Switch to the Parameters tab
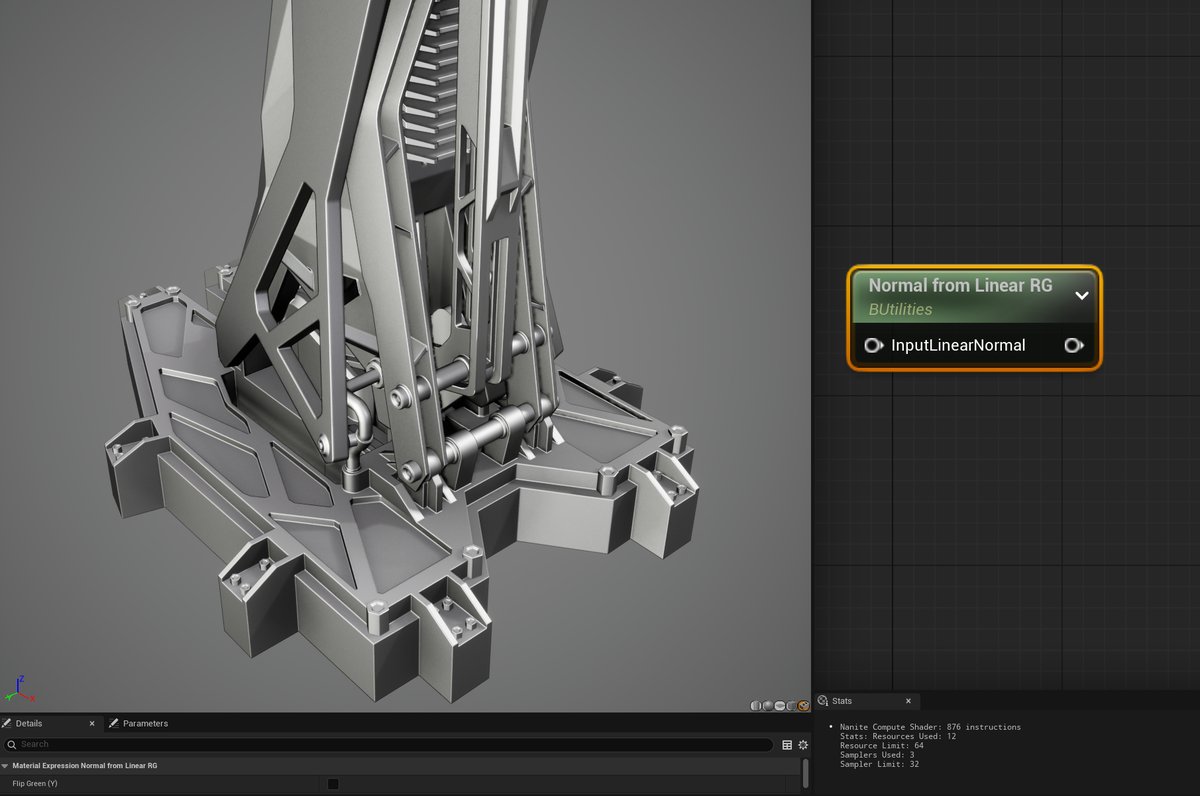Screen dimensions: 1200x796 [x=144, y=723]
